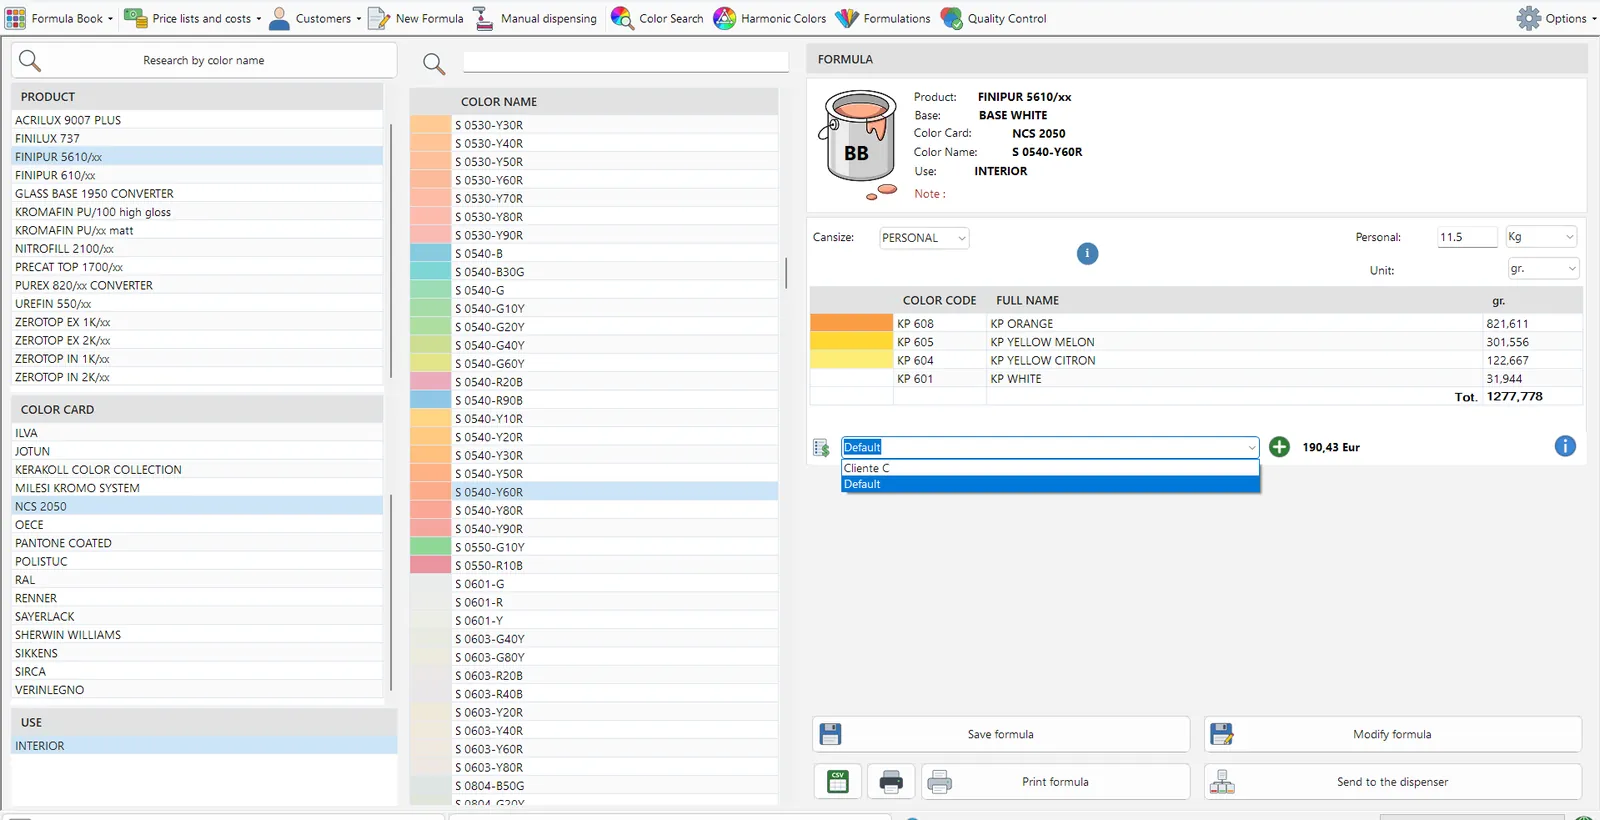Open the Options menu
The width and height of the screenshot is (1600, 820).
pyautogui.click(x=1555, y=18)
